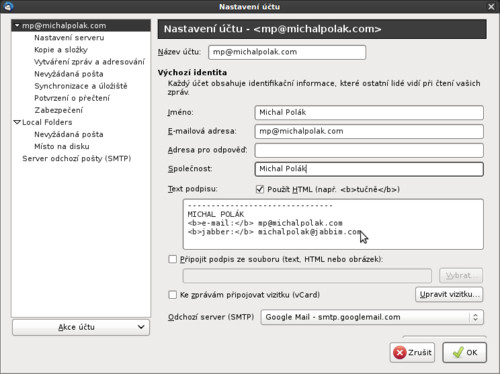Click the Zrušit cancel button
This screenshot has height=374, width=500.
point(412,352)
